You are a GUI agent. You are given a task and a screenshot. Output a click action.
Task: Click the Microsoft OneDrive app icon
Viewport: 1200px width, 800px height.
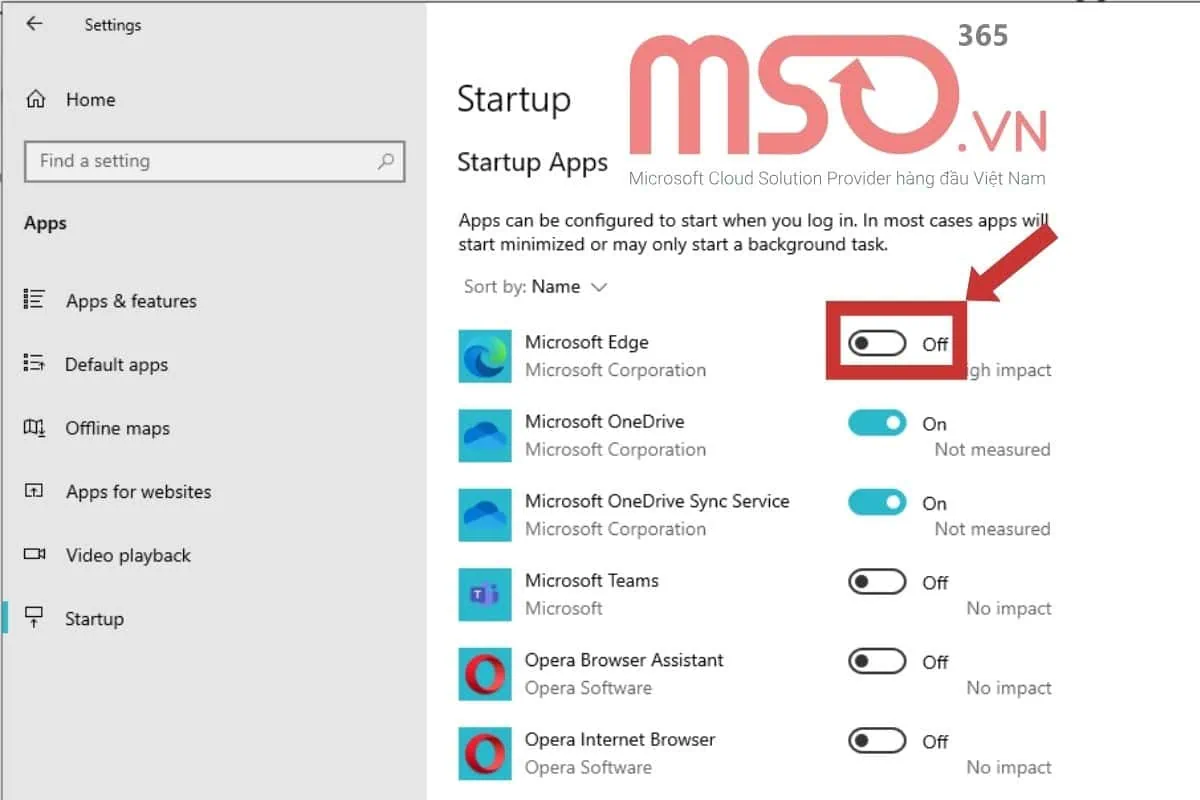[x=485, y=436]
